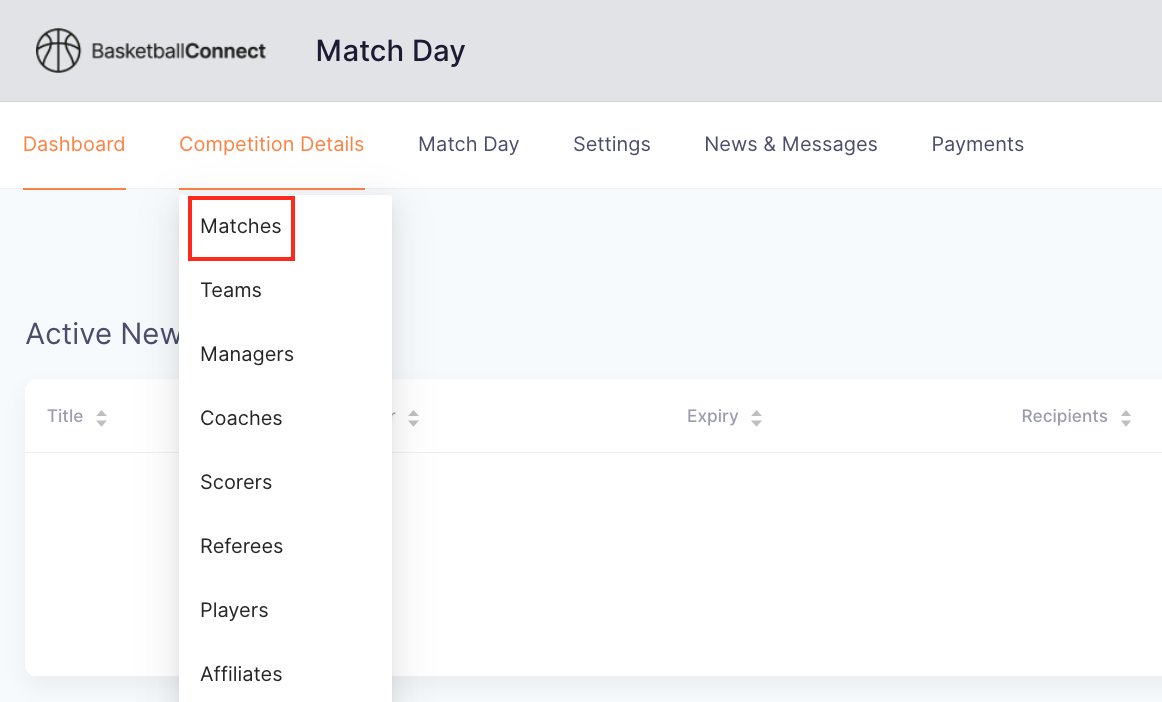Screen dimensions: 1162x702
Task: Go to Scorers via the menu
Action: click(x=236, y=482)
